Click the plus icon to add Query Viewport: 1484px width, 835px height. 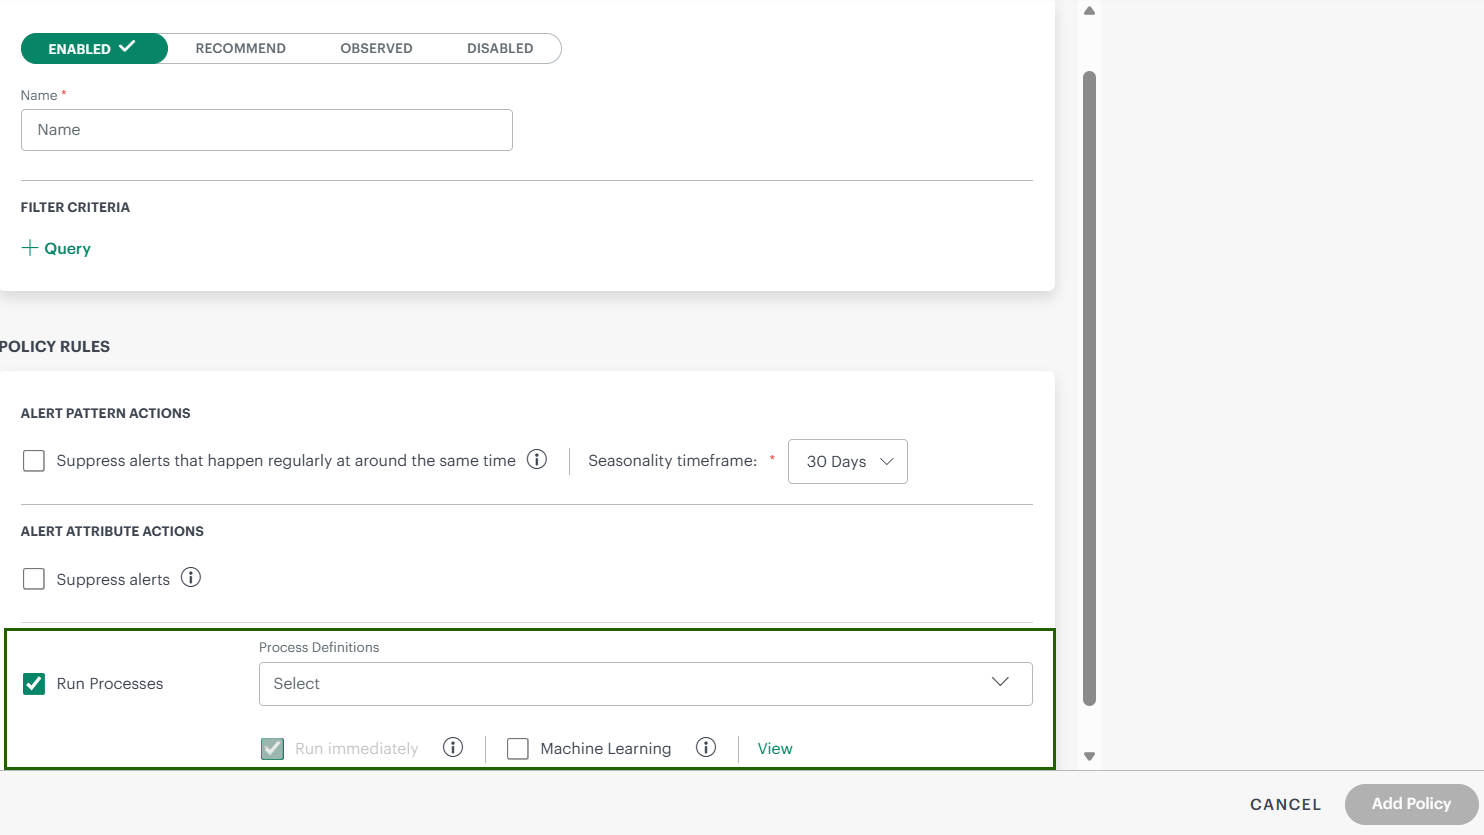(30, 248)
